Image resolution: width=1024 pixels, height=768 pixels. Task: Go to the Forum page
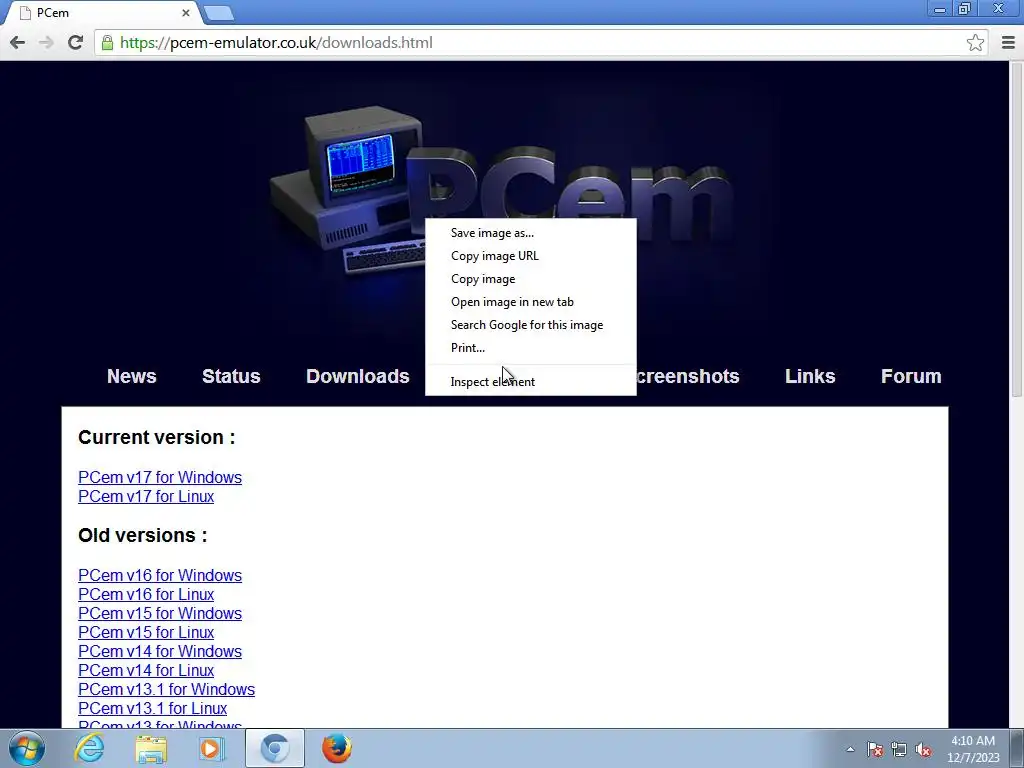tap(911, 376)
